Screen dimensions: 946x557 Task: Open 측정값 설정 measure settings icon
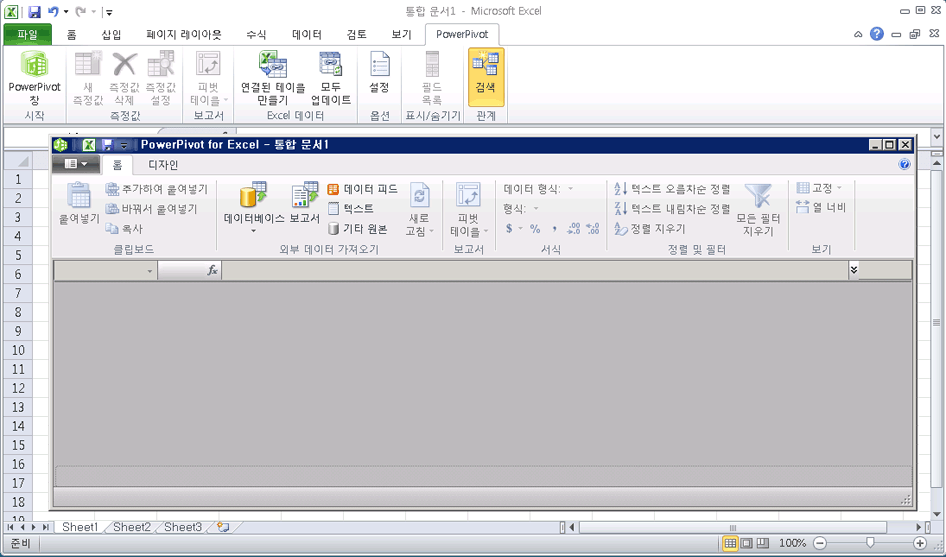tap(160, 63)
